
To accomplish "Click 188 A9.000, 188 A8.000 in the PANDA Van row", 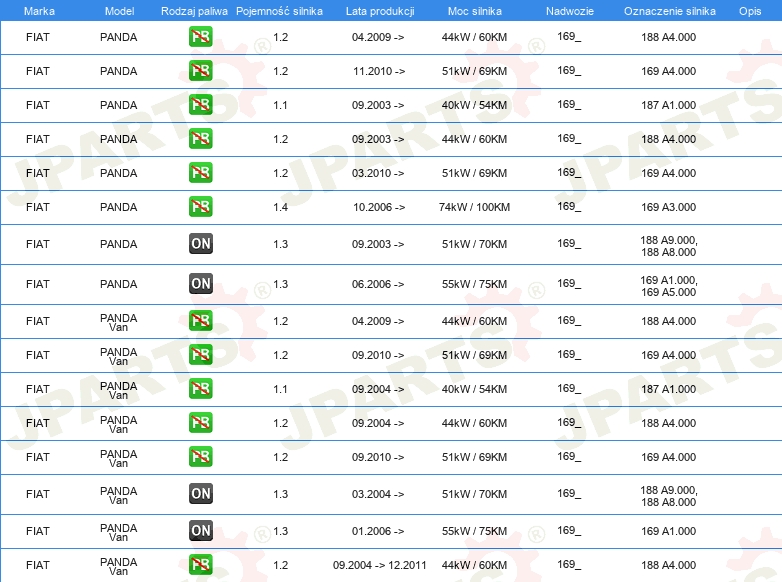I will [668, 496].
